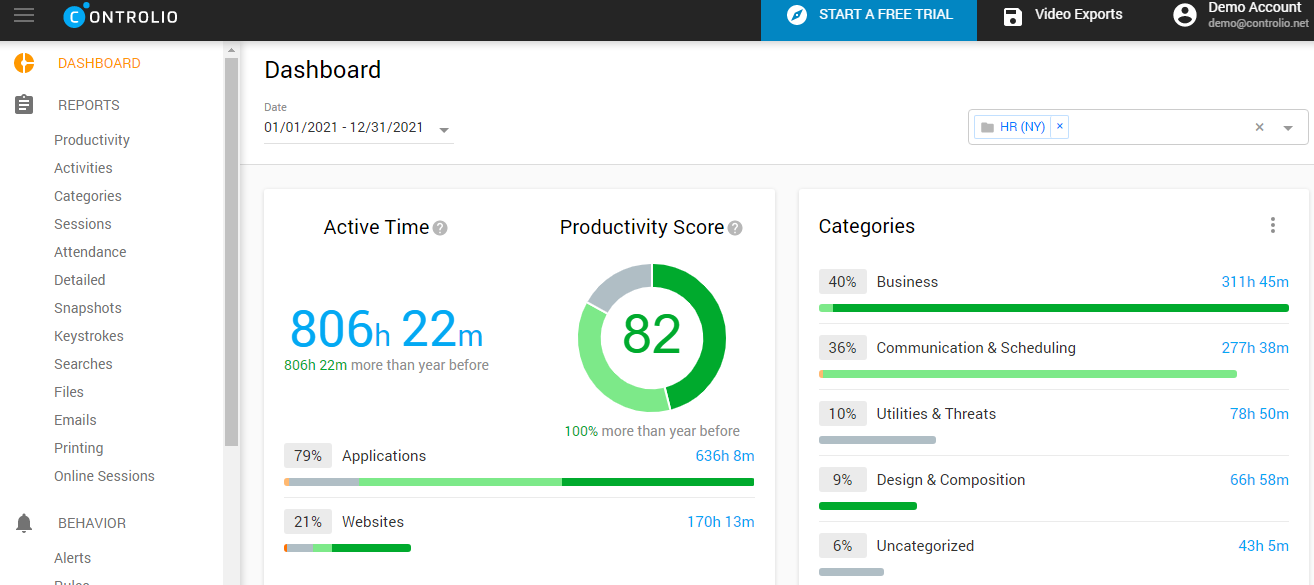The height and width of the screenshot is (585, 1314).
Task: Click the sidebar vertical scrollbar
Action: click(232, 250)
